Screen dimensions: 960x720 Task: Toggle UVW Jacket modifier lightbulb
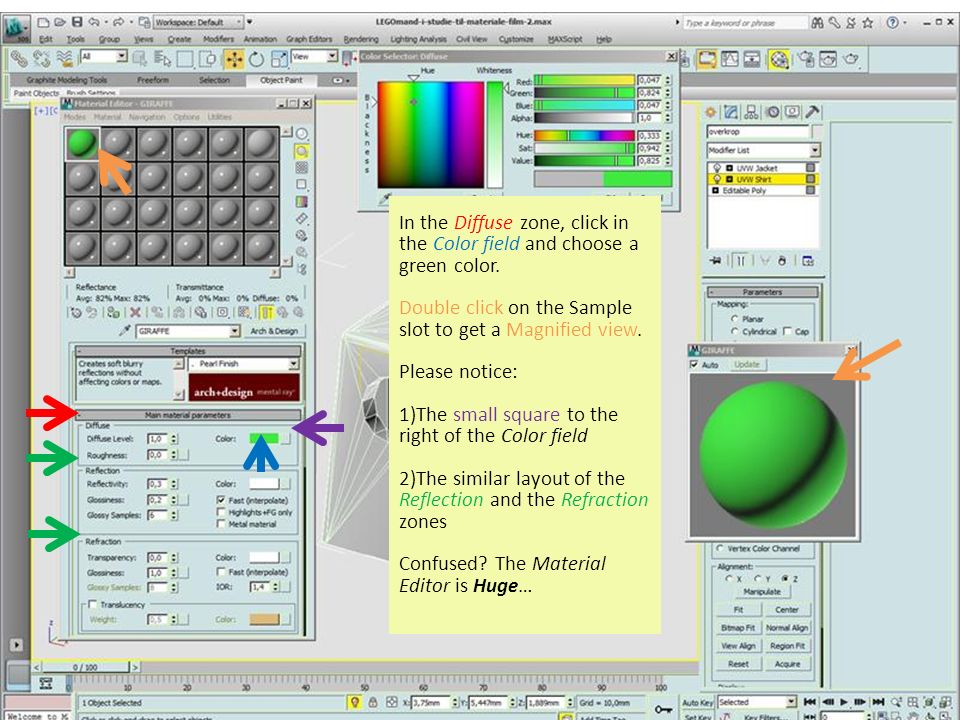717,168
